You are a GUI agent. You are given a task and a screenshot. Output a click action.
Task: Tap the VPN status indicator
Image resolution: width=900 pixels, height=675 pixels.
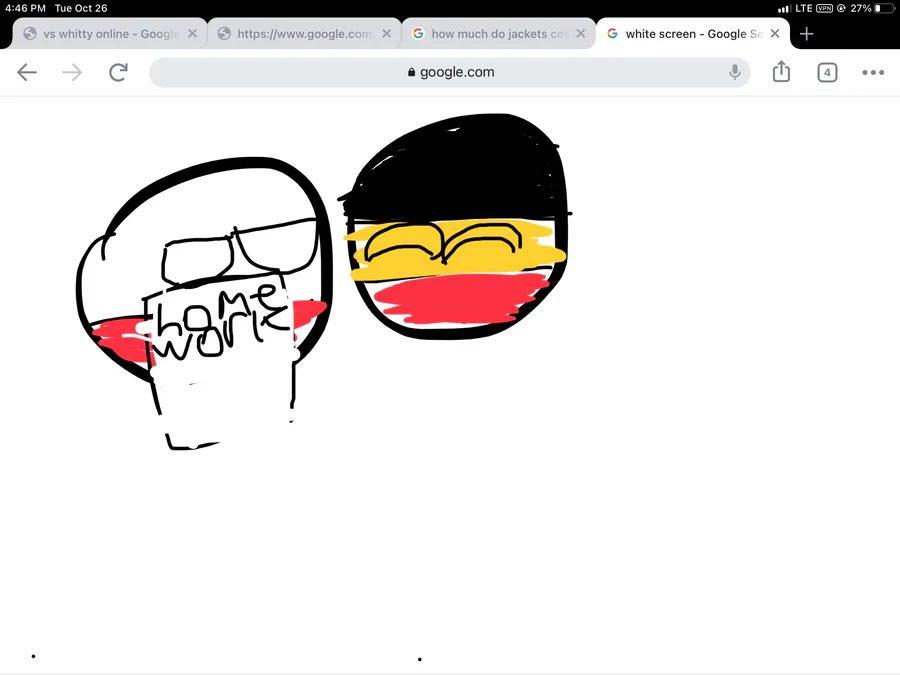825,8
